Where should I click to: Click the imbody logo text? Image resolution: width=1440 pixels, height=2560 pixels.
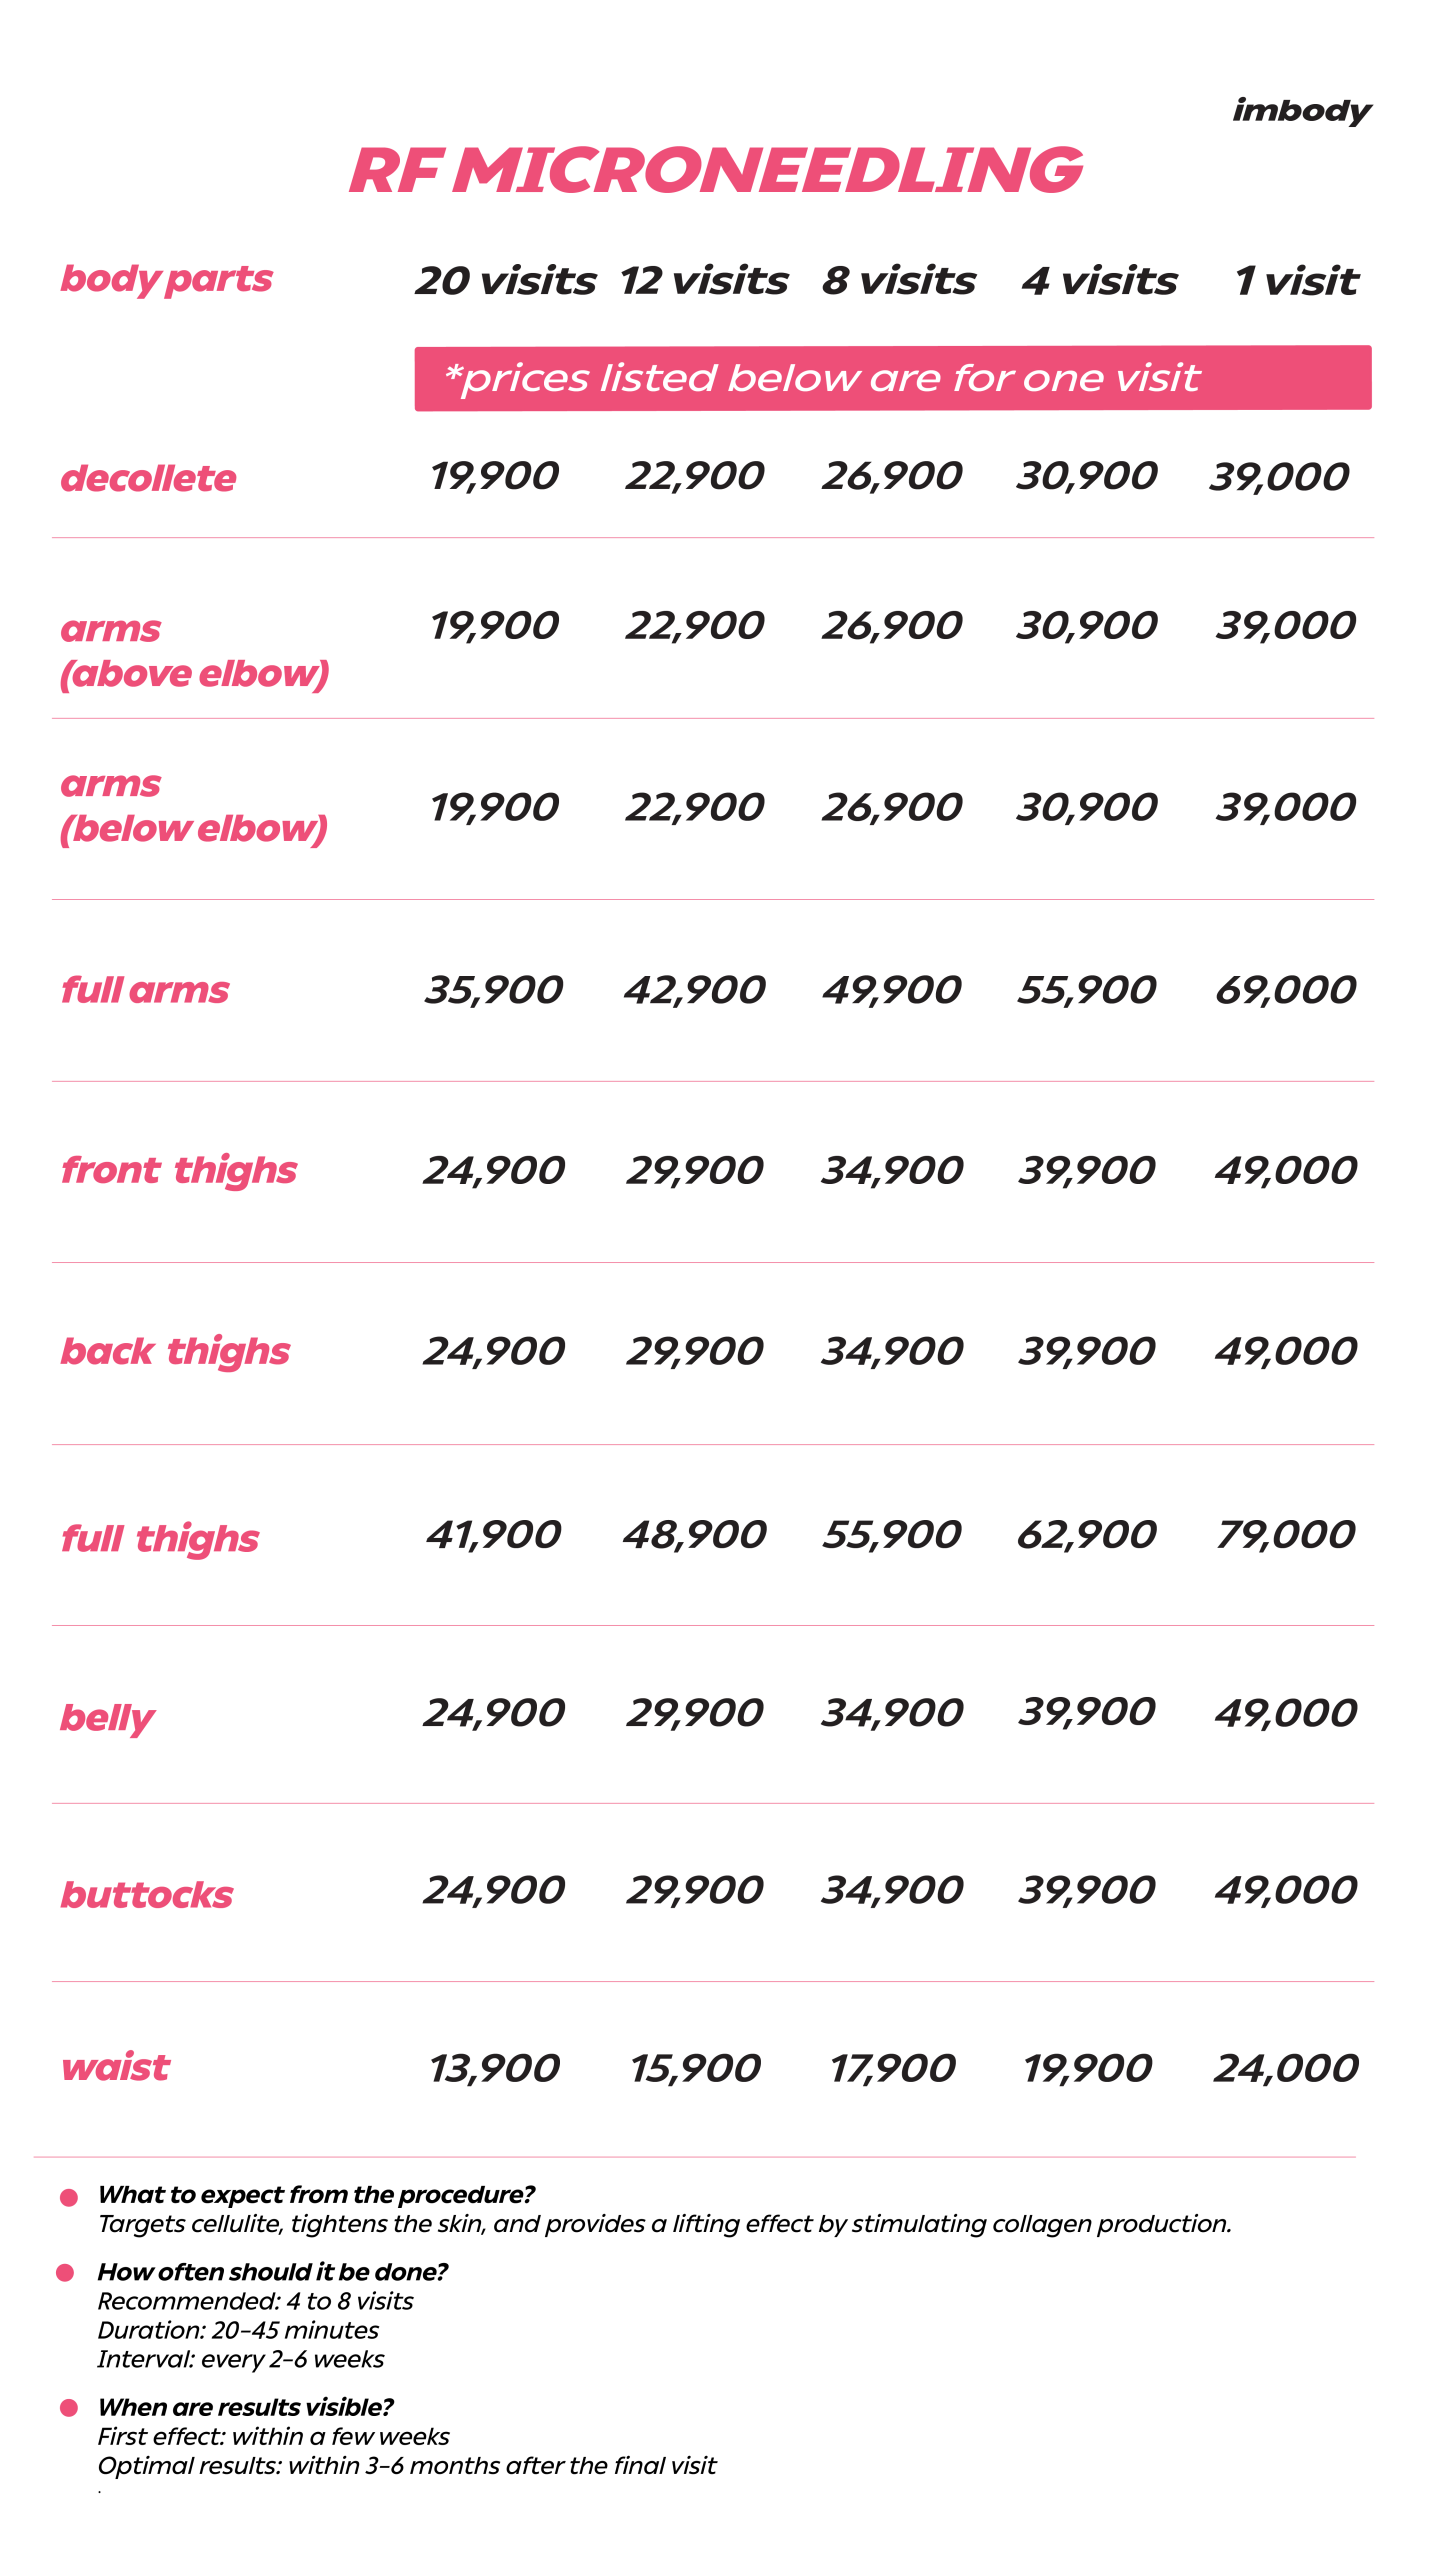1301,110
